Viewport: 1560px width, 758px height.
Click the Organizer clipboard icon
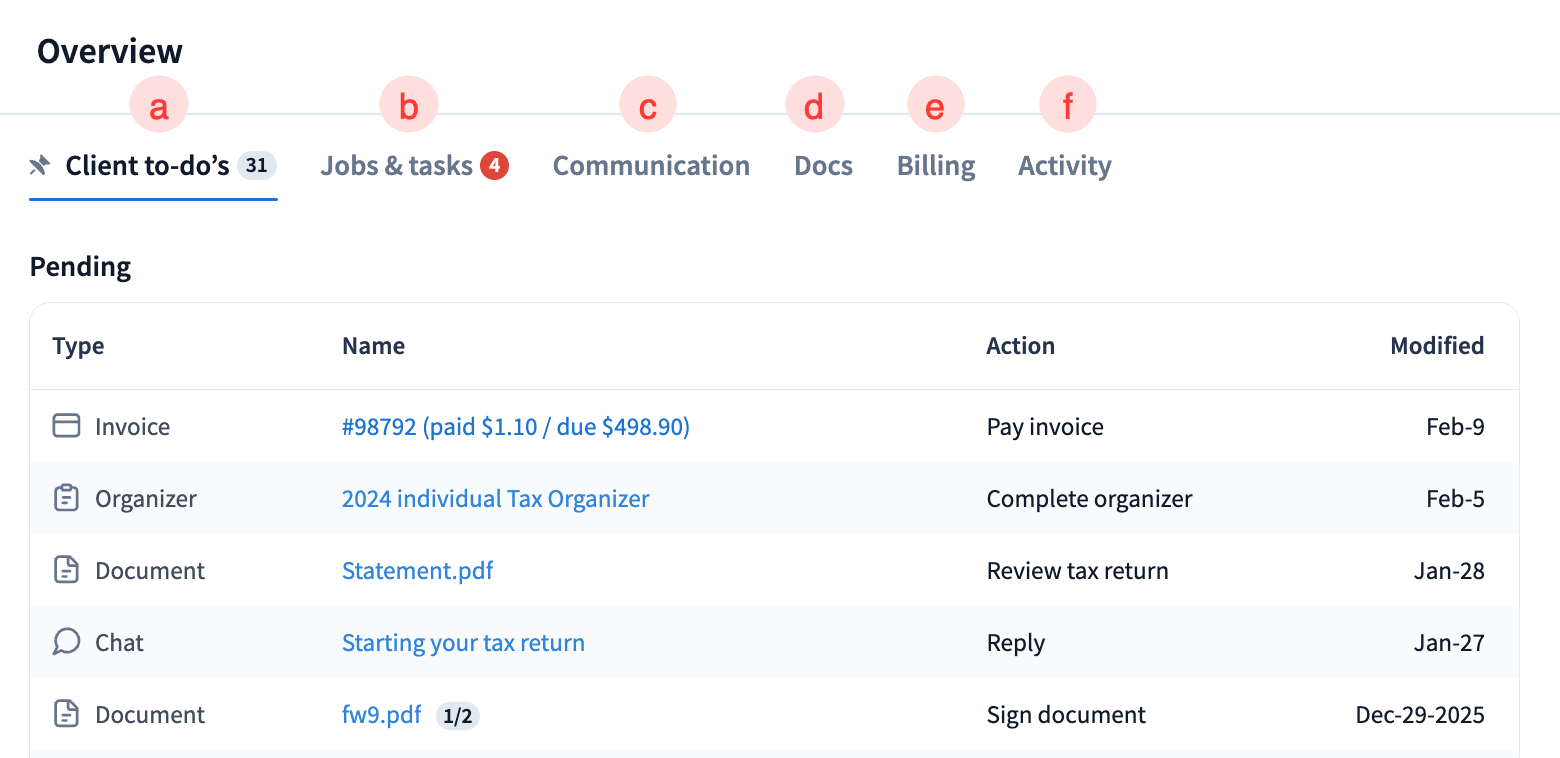pos(66,499)
